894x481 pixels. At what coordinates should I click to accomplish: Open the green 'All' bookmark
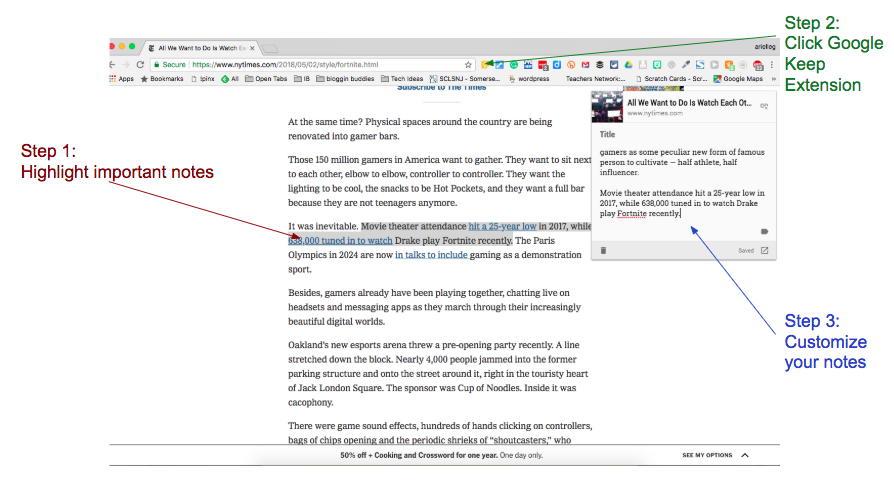click(x=230, y=79)
